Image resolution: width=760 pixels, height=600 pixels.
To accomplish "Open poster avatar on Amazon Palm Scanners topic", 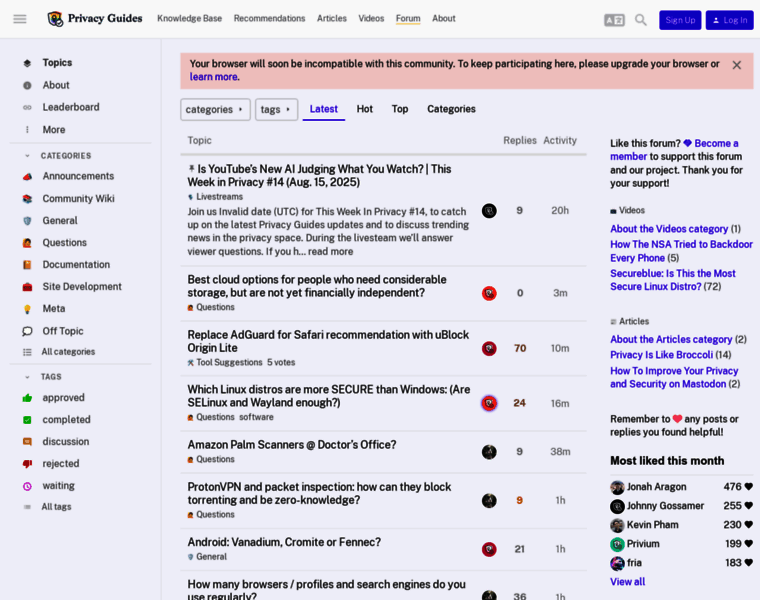I will [x=489, y=452].
